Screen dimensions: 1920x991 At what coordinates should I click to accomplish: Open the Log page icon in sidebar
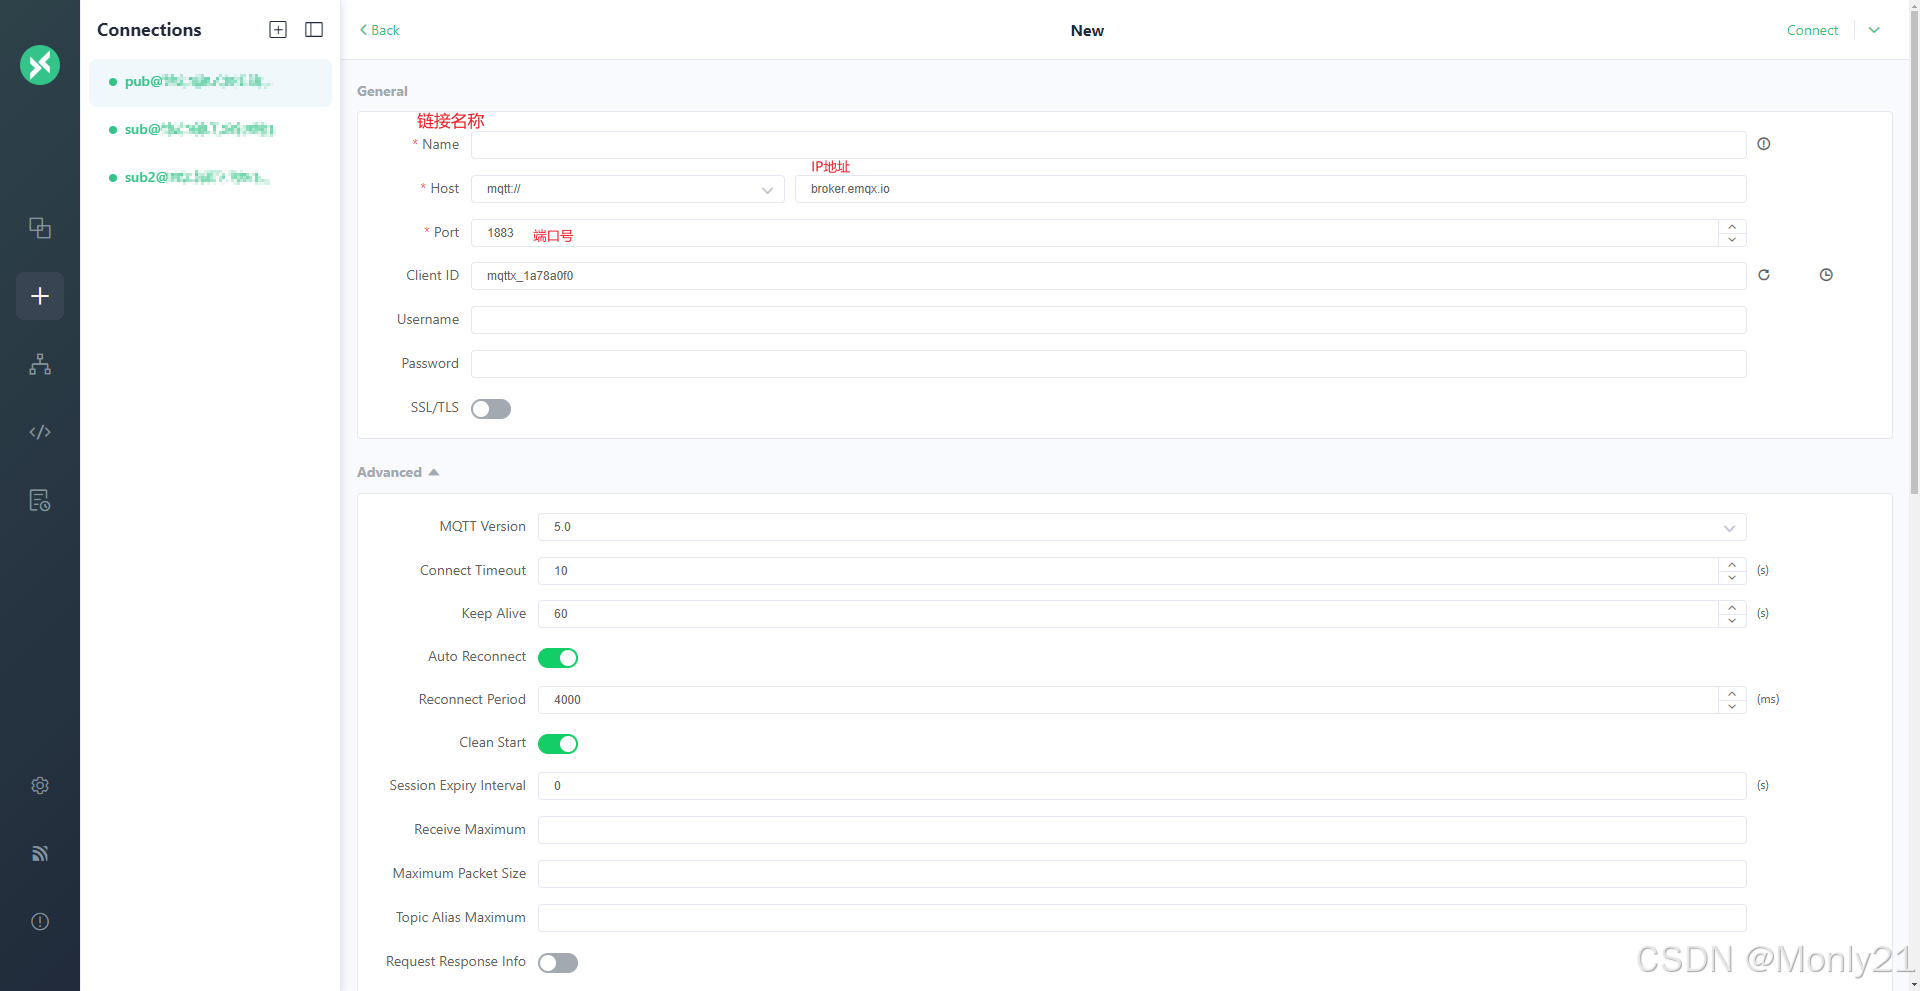(40, 500)
